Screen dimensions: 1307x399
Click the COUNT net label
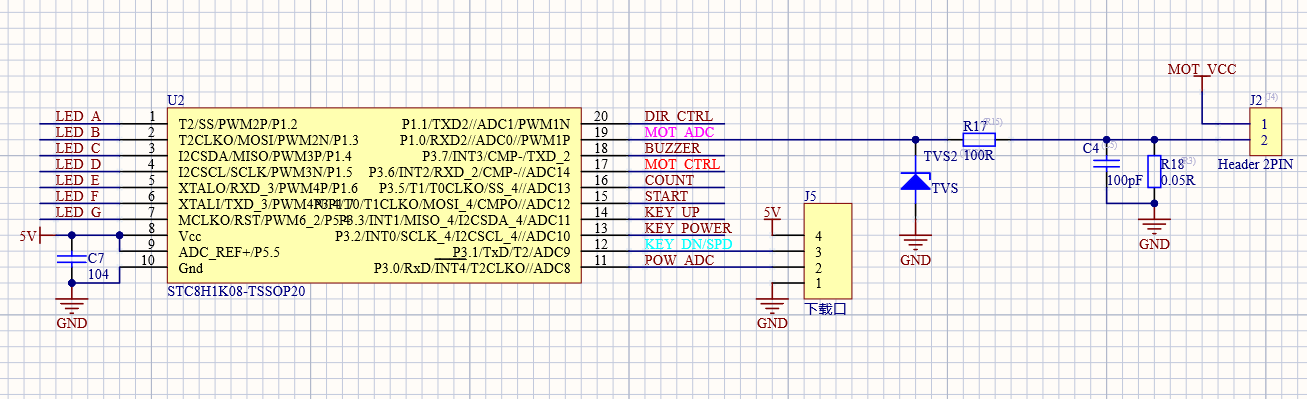click(x=669, y=181)
